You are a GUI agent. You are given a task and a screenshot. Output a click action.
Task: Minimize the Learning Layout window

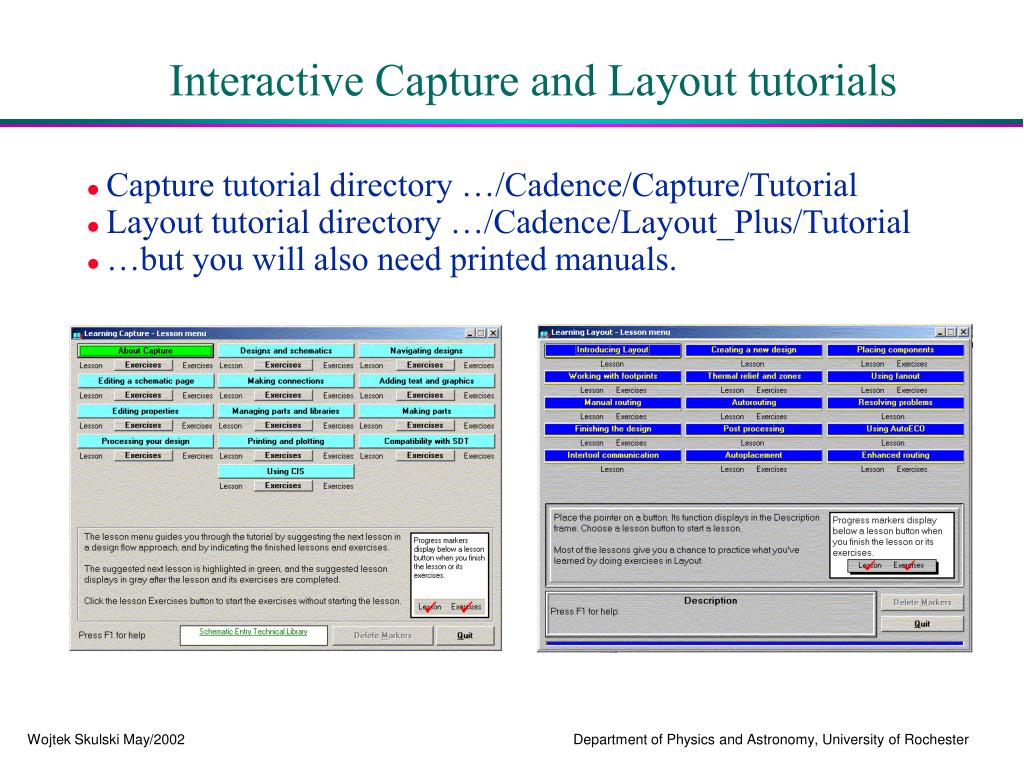coord(940,332)
